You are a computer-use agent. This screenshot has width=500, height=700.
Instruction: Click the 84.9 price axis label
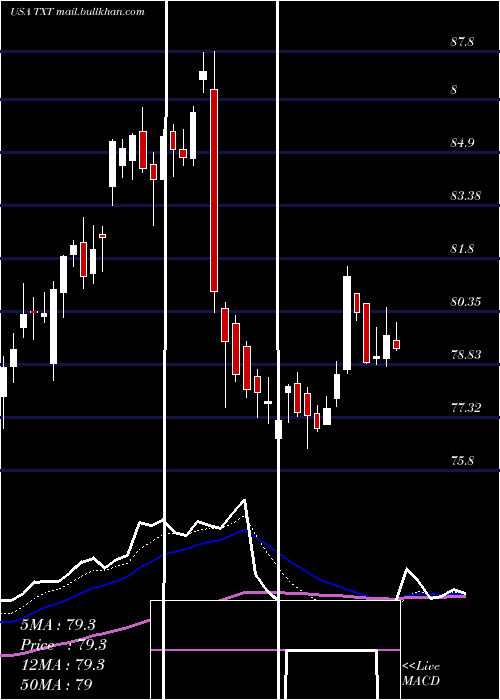click(462, 143)
